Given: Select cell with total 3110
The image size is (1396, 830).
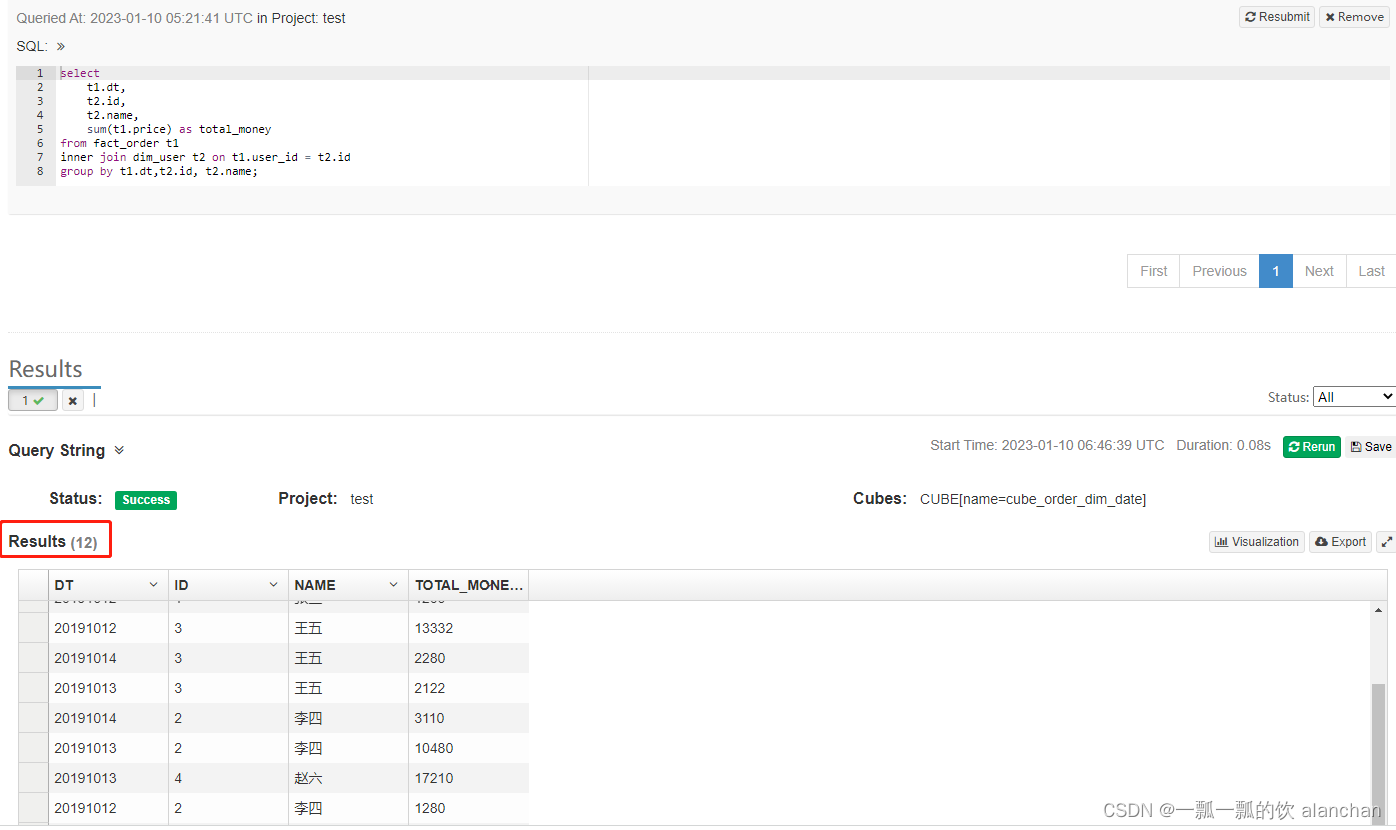Looking at the screenshot, I should click(x=468, y=718).
